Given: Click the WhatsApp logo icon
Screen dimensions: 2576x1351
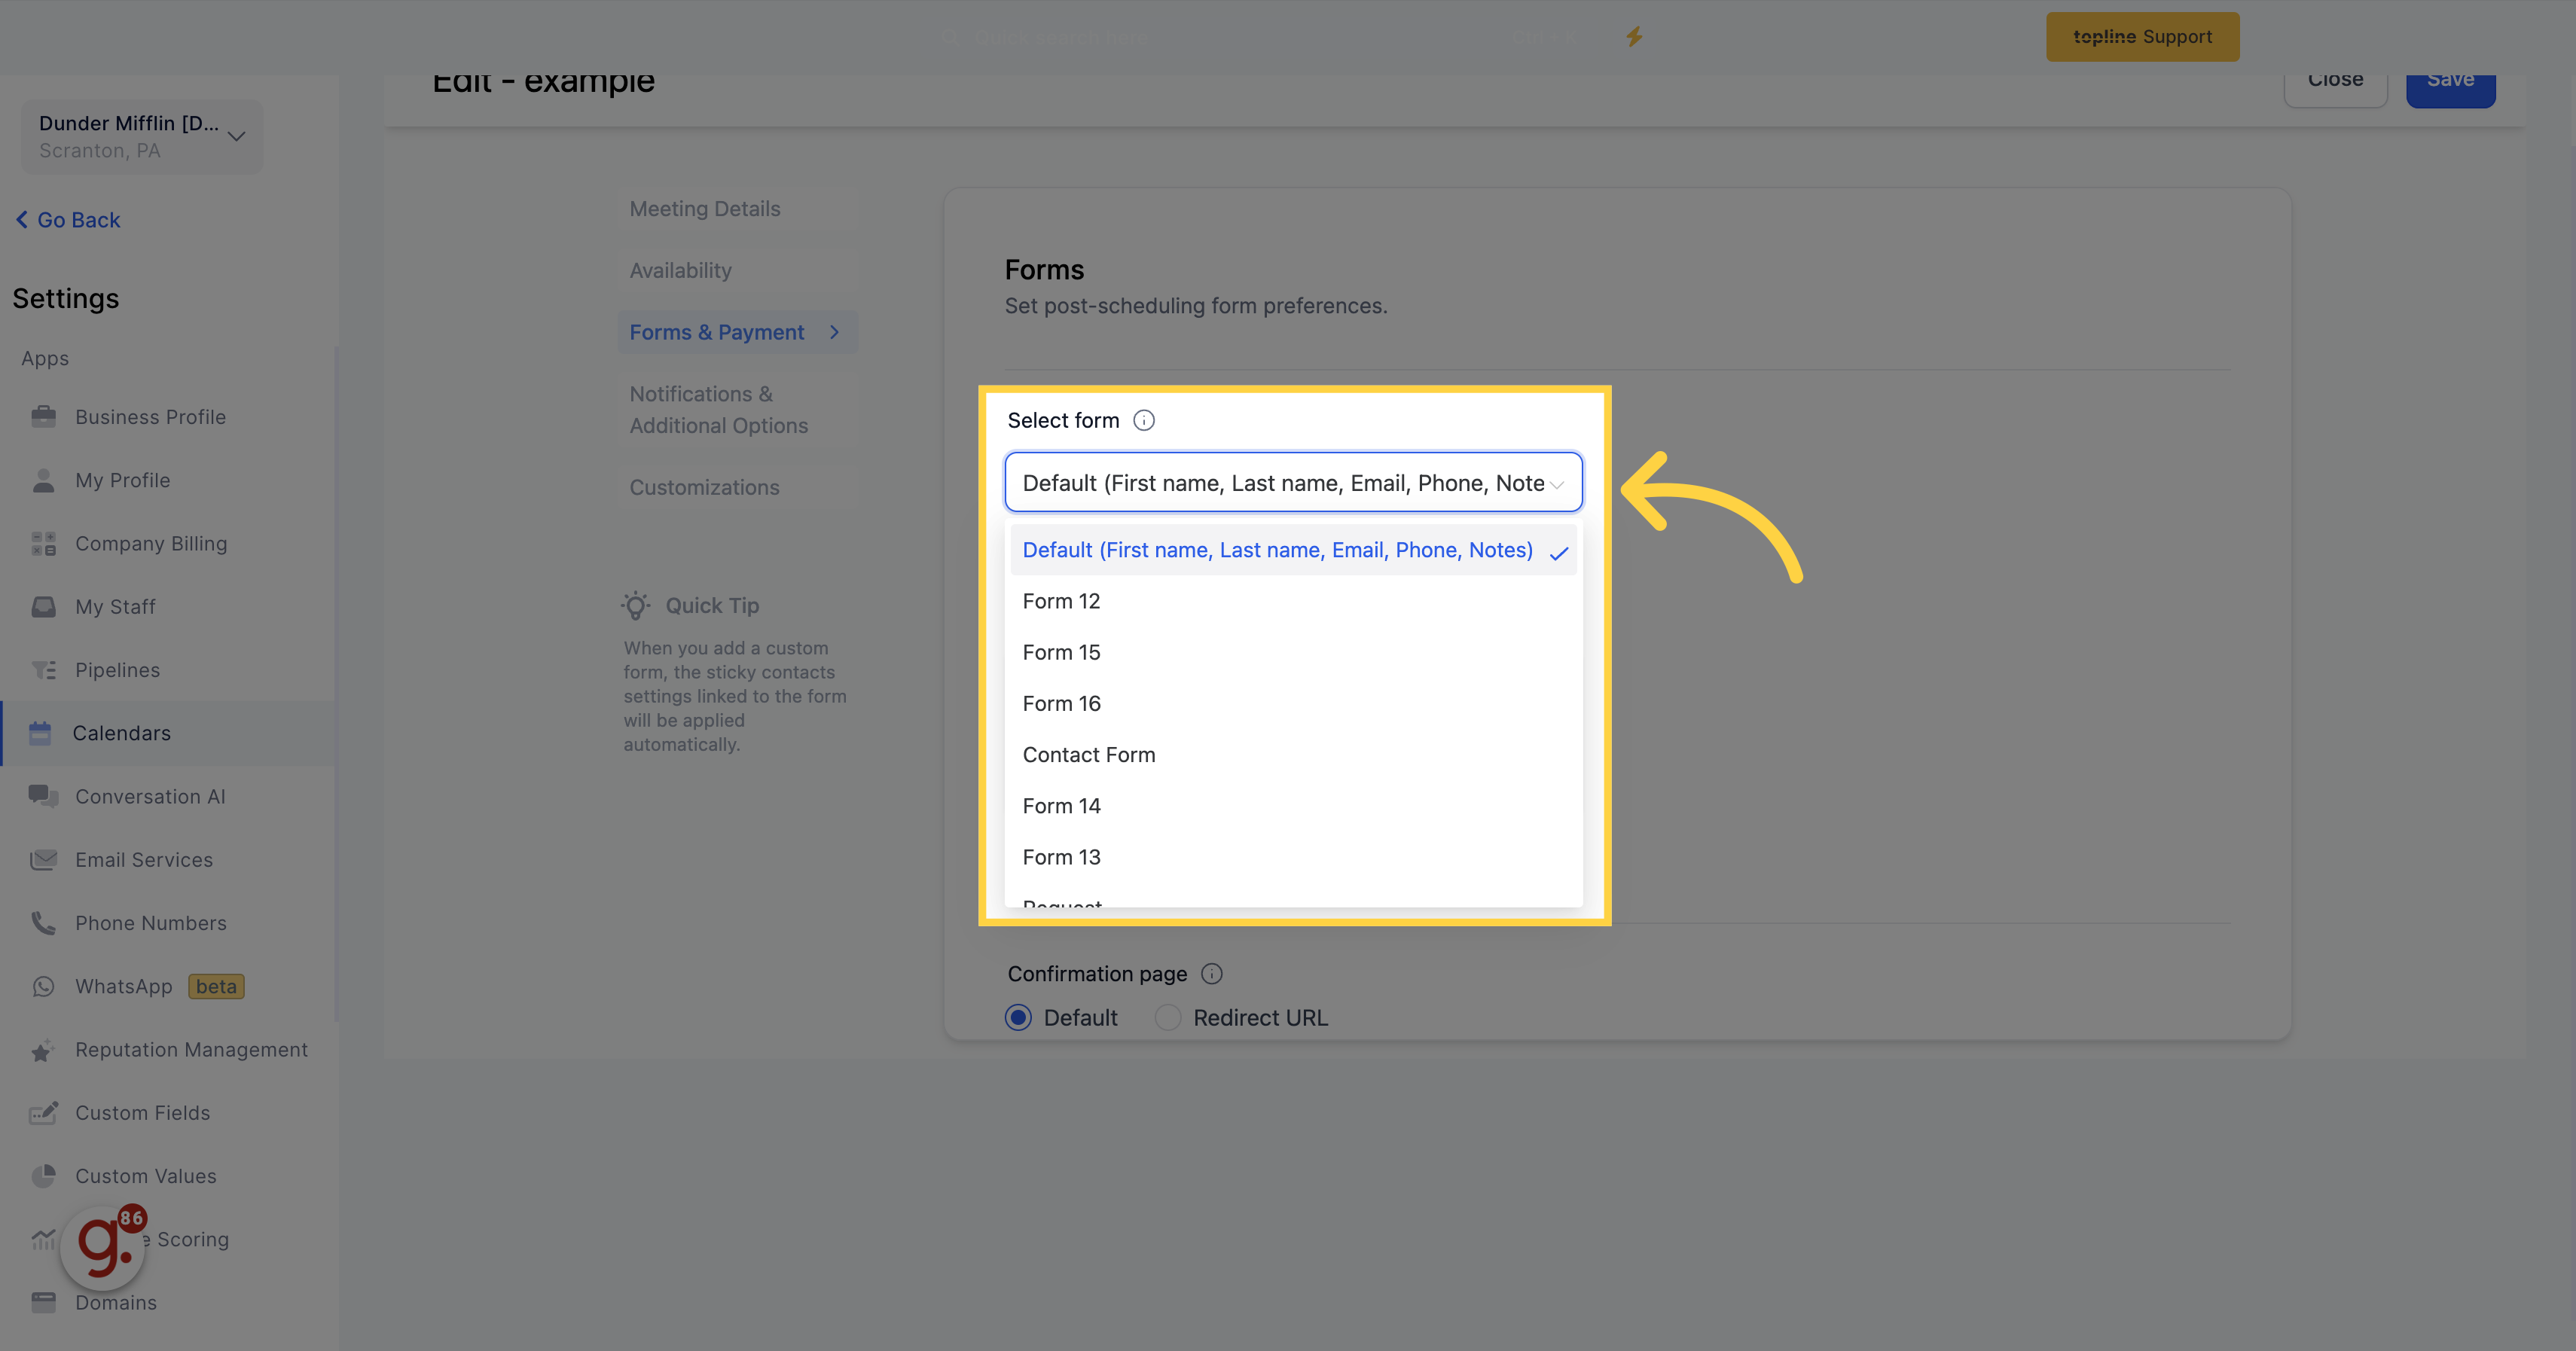Looking at the screenshot, I should [x=43, y=986].
